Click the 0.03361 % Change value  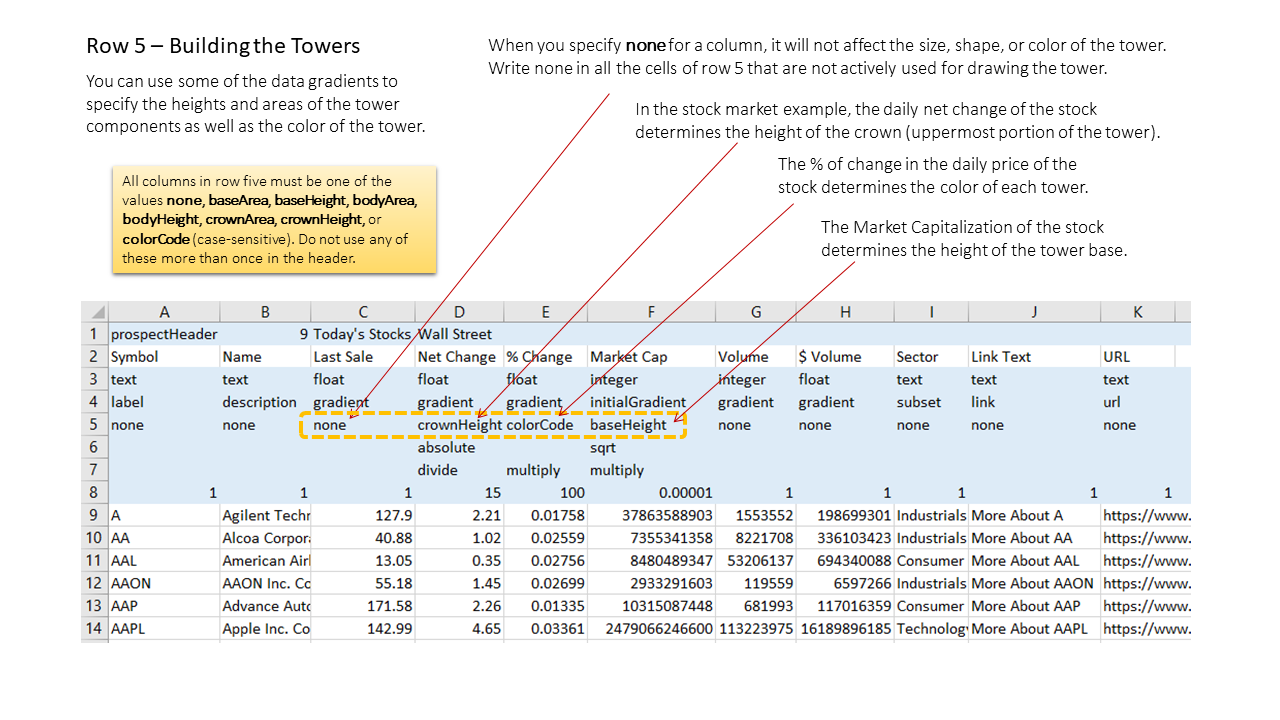pyautogui.click(x=545, y=629)
